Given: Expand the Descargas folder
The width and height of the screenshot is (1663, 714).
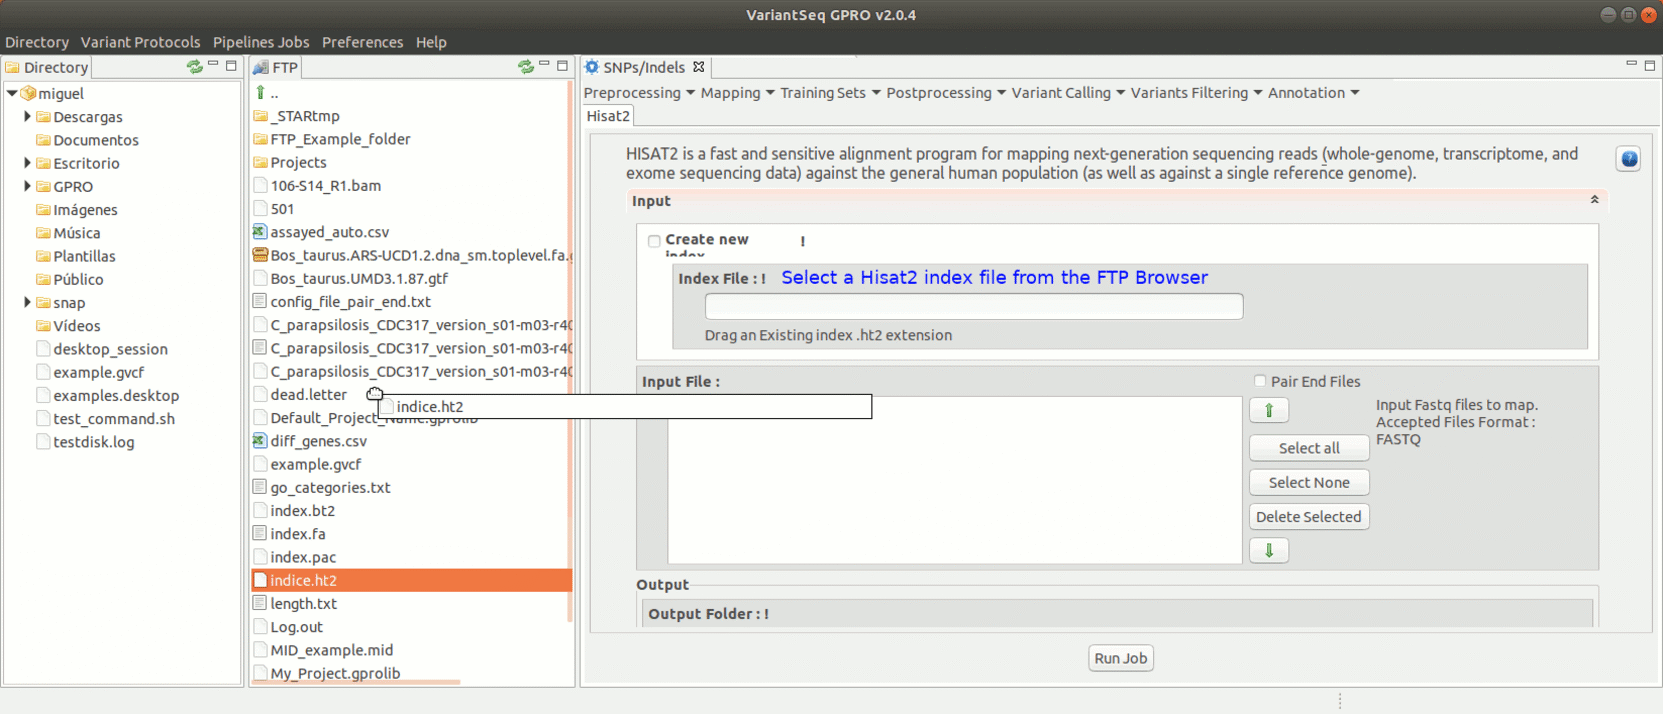Looking at the screenshot, I should point(27,117).
